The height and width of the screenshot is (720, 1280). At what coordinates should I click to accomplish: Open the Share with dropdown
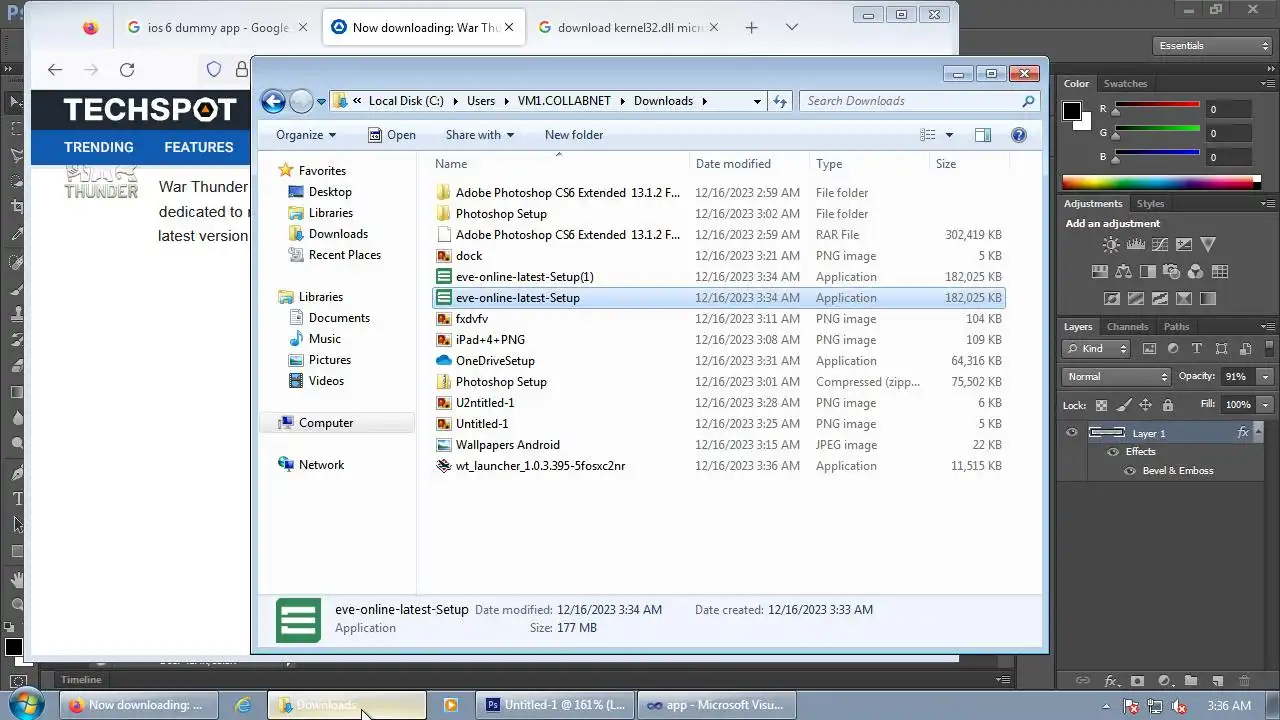[480, 135]
